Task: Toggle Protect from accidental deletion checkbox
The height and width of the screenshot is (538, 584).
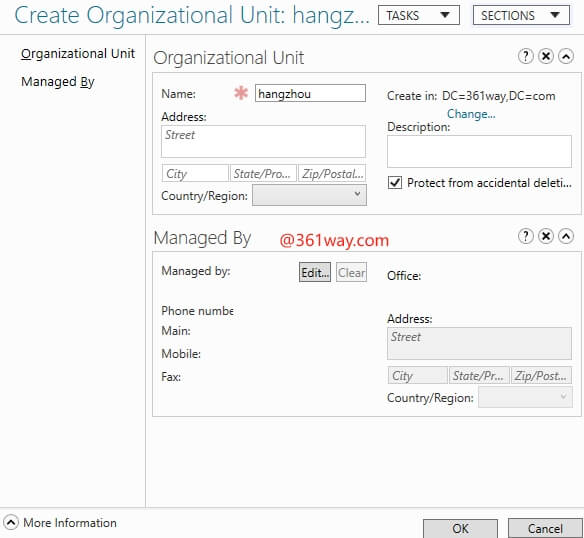Action: tap(395, 183)
